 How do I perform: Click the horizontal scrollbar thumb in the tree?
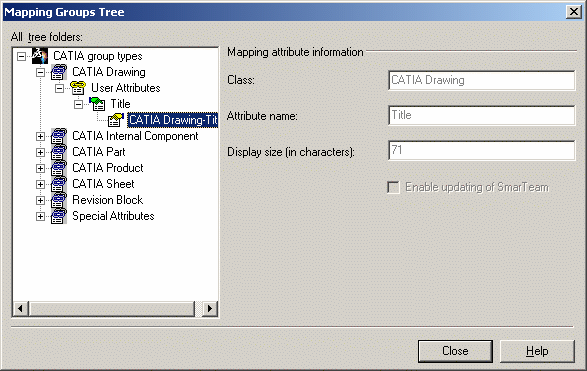tap(112, 309)
